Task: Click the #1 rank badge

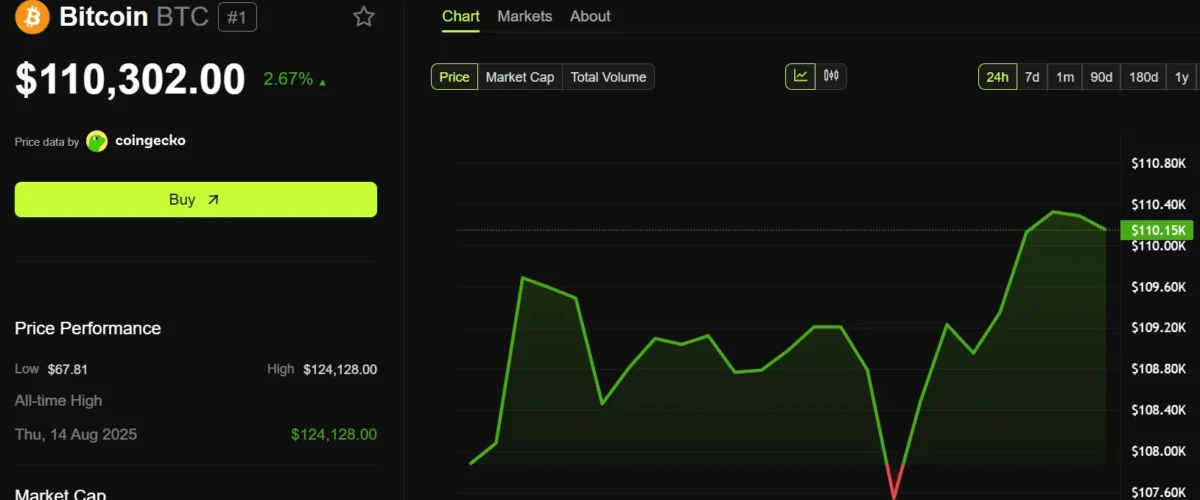Action: coord(237,17)
